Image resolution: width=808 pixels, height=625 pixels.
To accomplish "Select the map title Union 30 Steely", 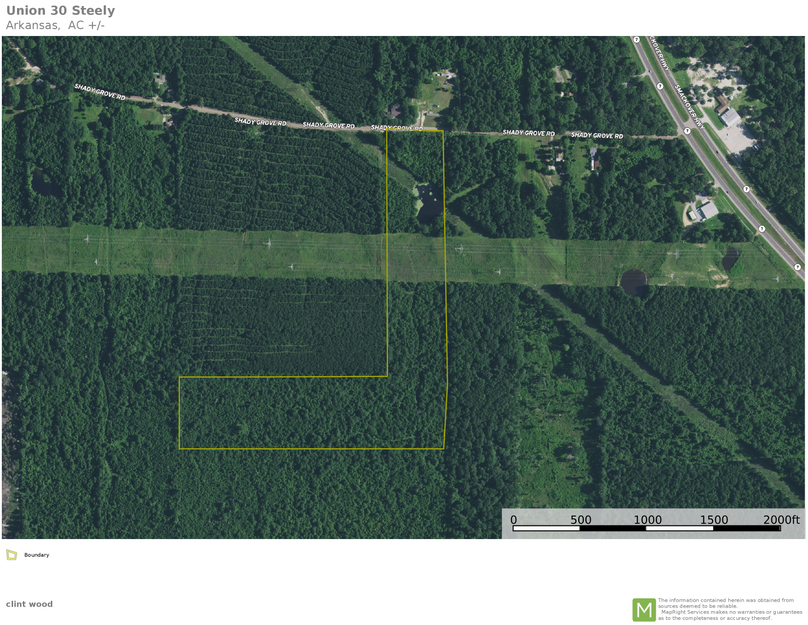I will pyautogui.click(x=60, y=11).
